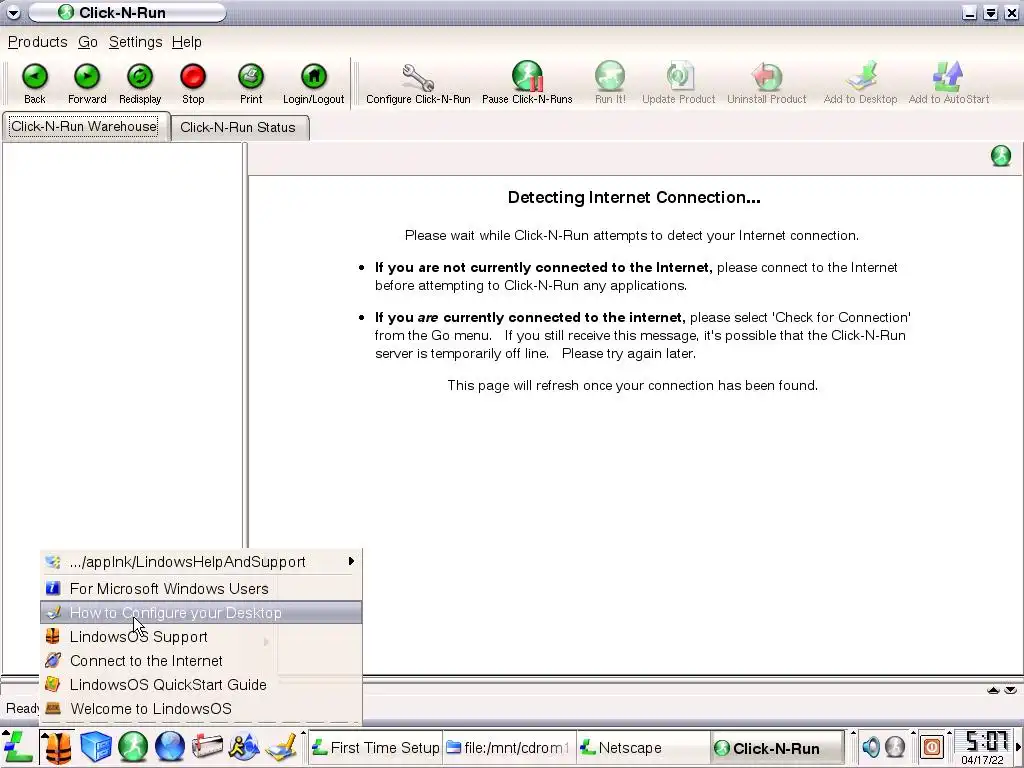Click the green running-man icon at top right of the page
1024x768 pixels.
tap(1000, 156)
